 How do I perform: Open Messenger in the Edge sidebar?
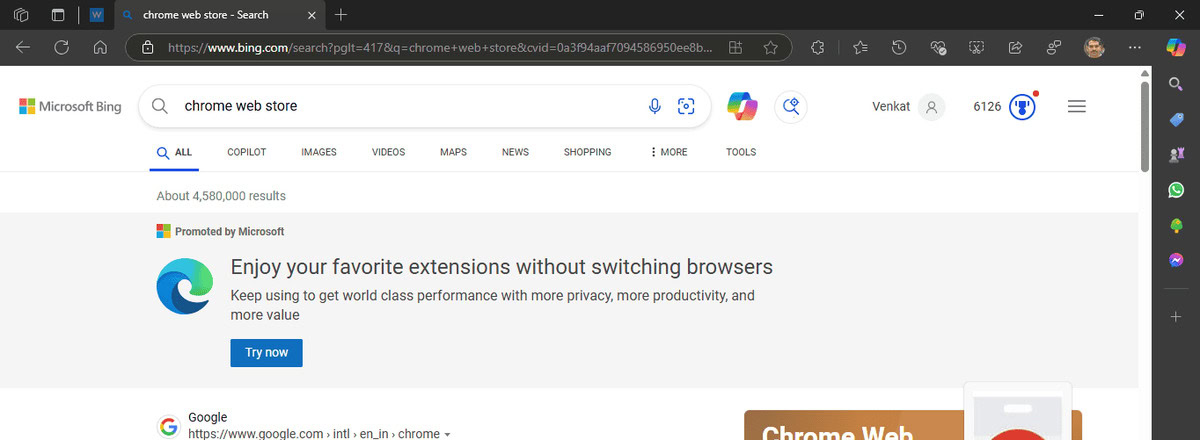pos(1176,259)
